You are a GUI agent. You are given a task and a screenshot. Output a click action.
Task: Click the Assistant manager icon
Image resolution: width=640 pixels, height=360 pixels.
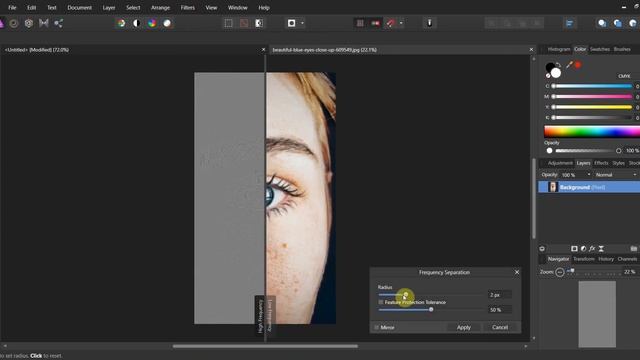click(429, 23)
